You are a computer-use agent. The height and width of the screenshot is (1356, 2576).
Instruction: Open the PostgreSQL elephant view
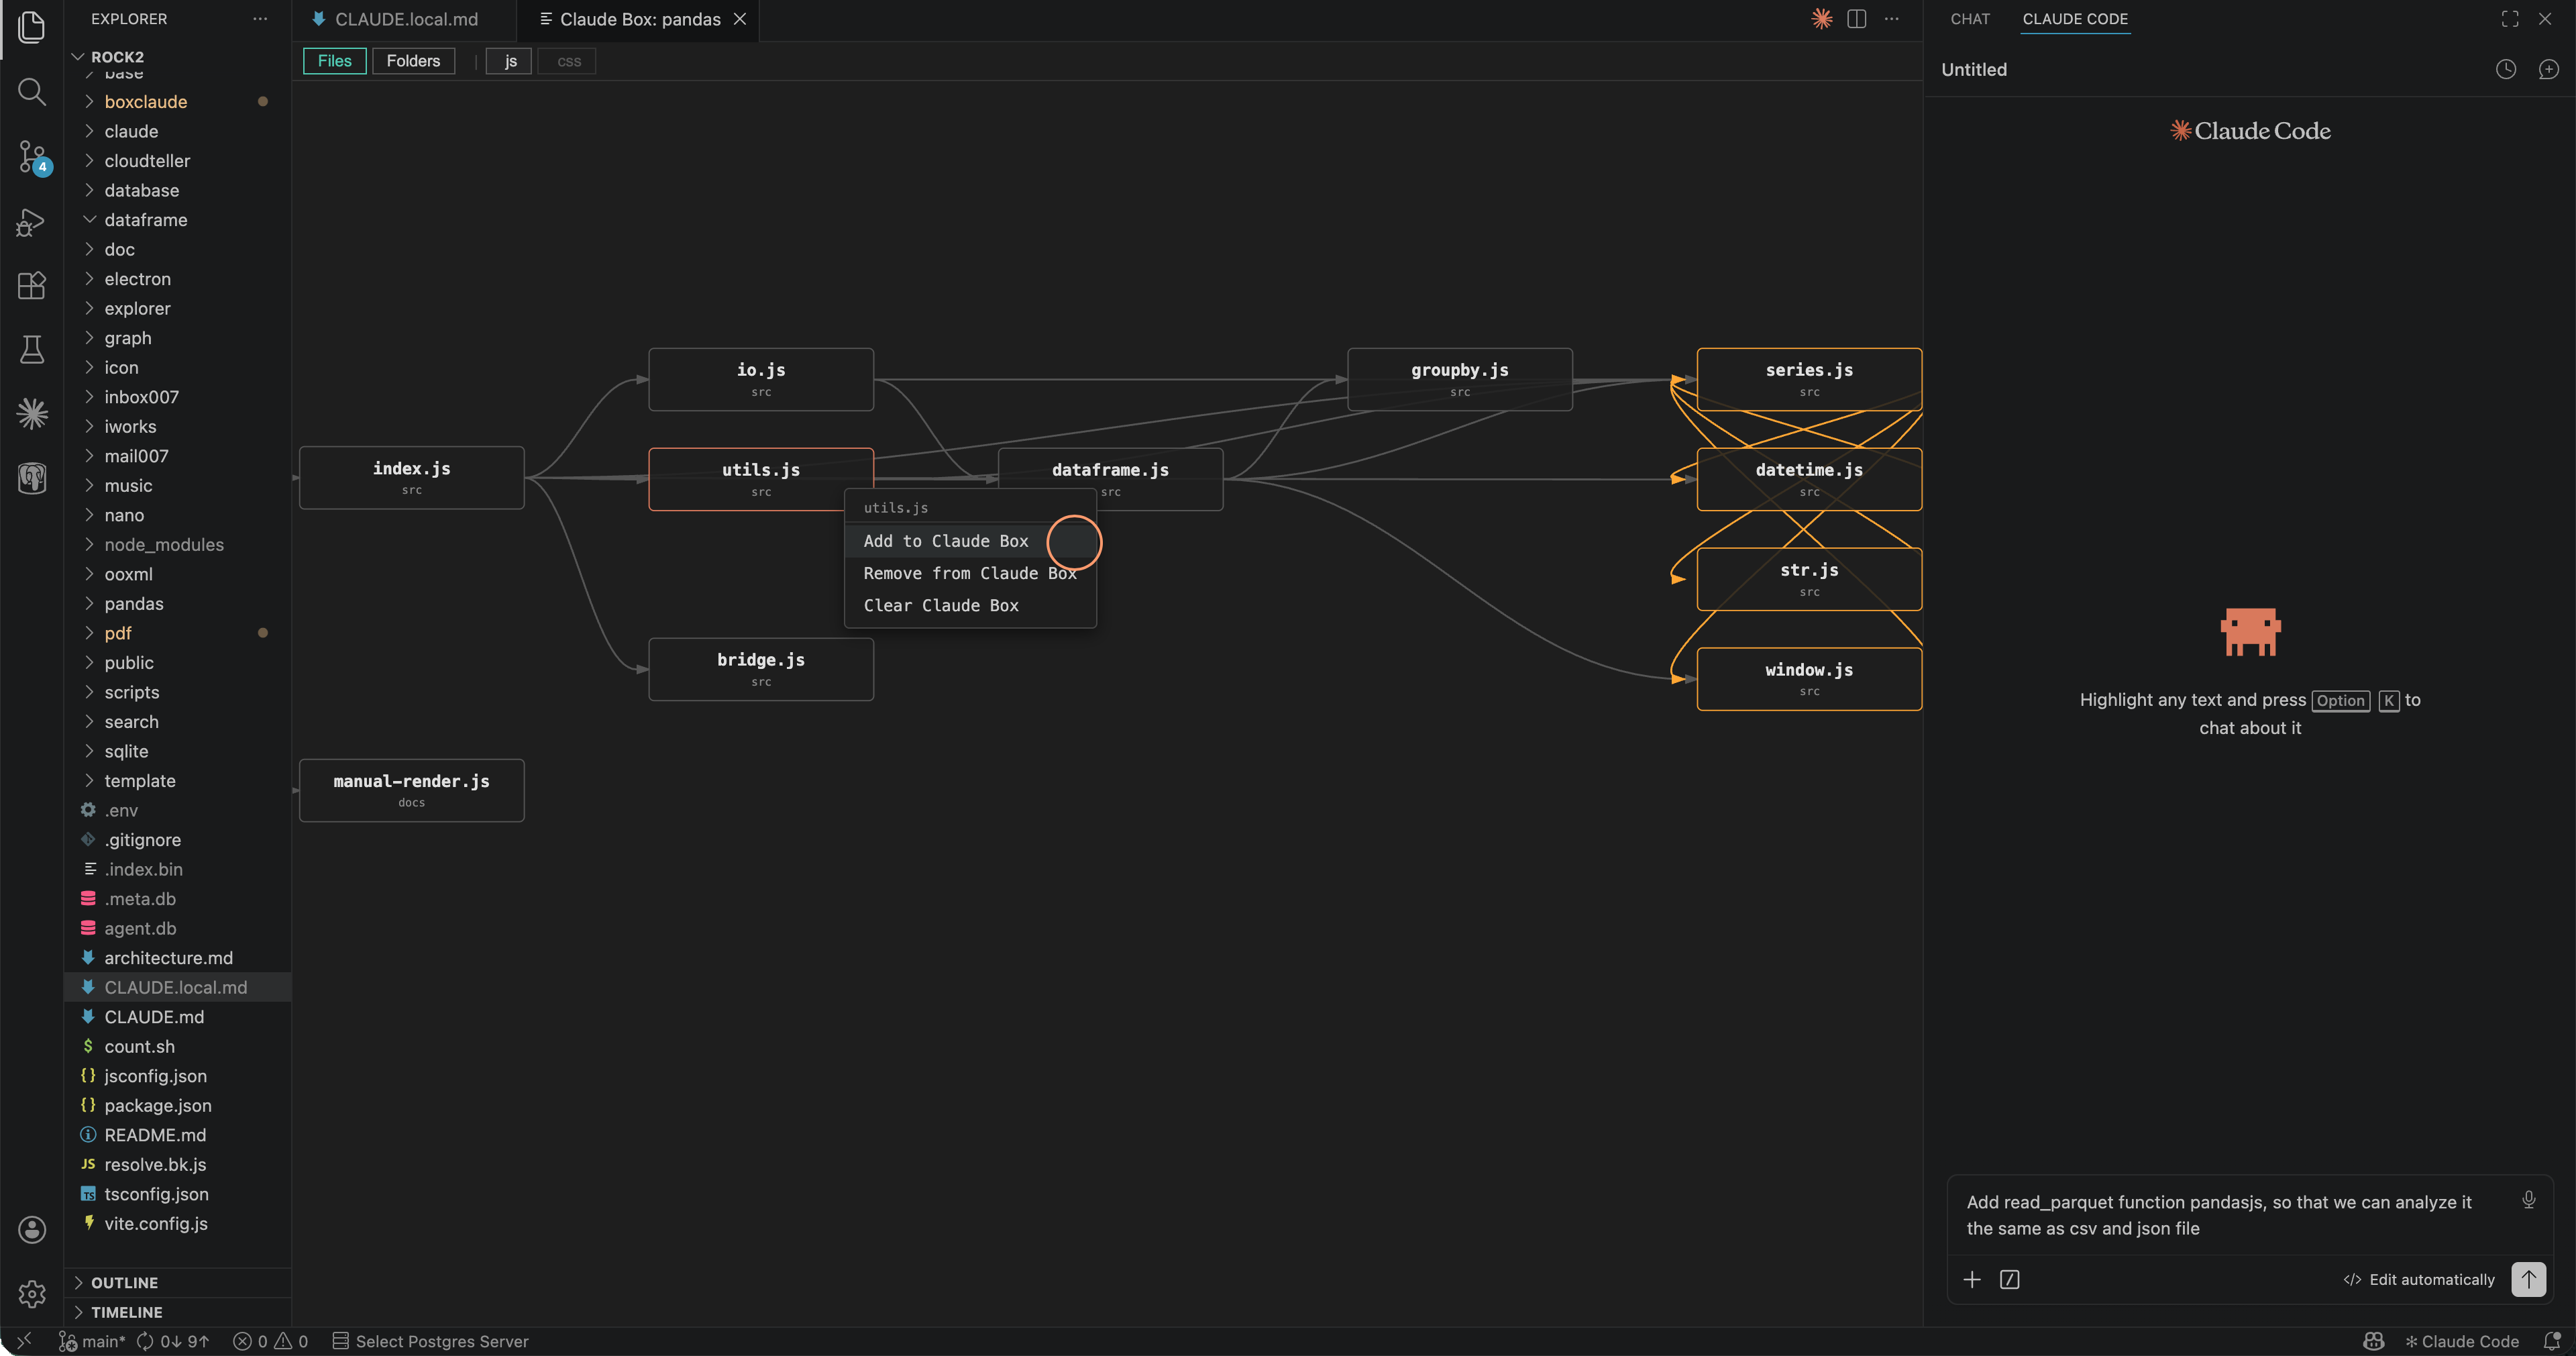32,478
